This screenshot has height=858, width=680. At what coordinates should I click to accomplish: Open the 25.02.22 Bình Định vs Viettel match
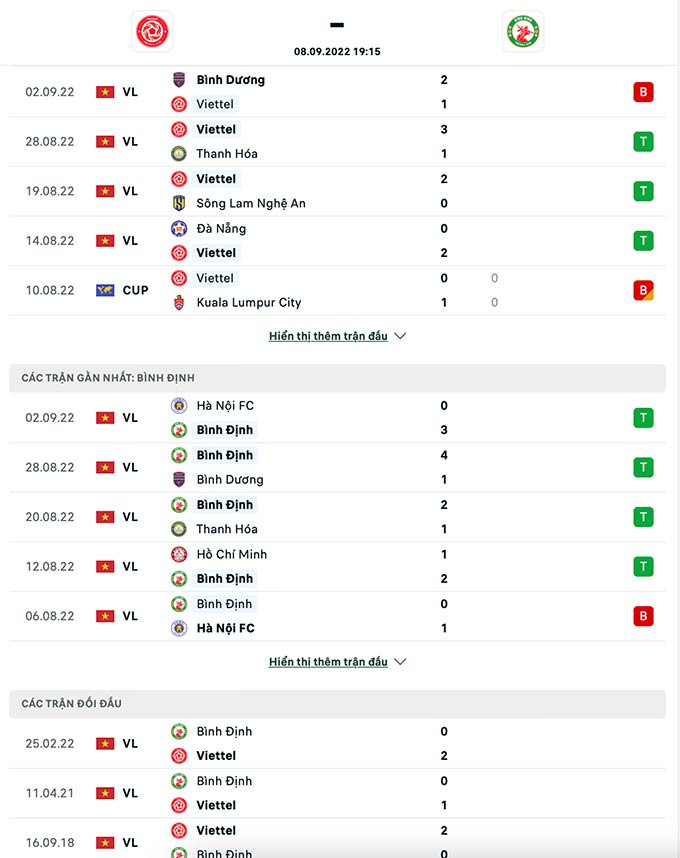click(x=338, y=744)
